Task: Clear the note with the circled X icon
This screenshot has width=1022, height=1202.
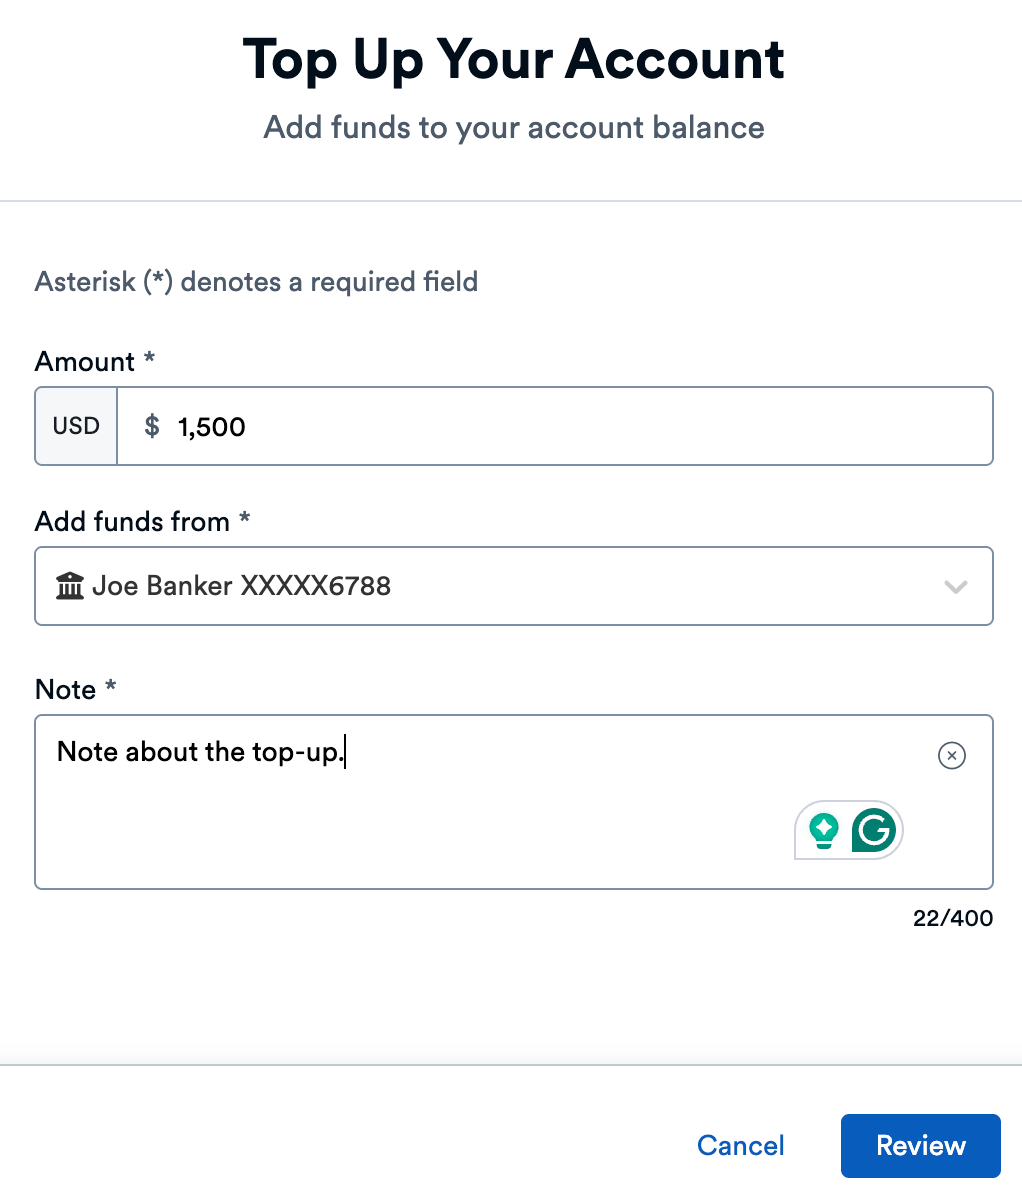Action: pos(951,756)
